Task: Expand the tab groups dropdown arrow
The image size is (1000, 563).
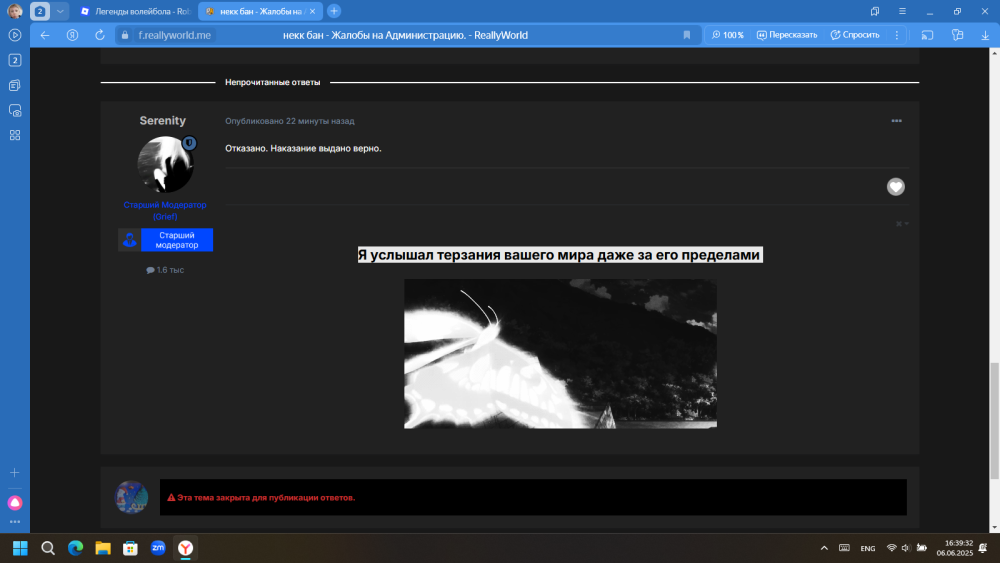Action: (x=60, y=11)
